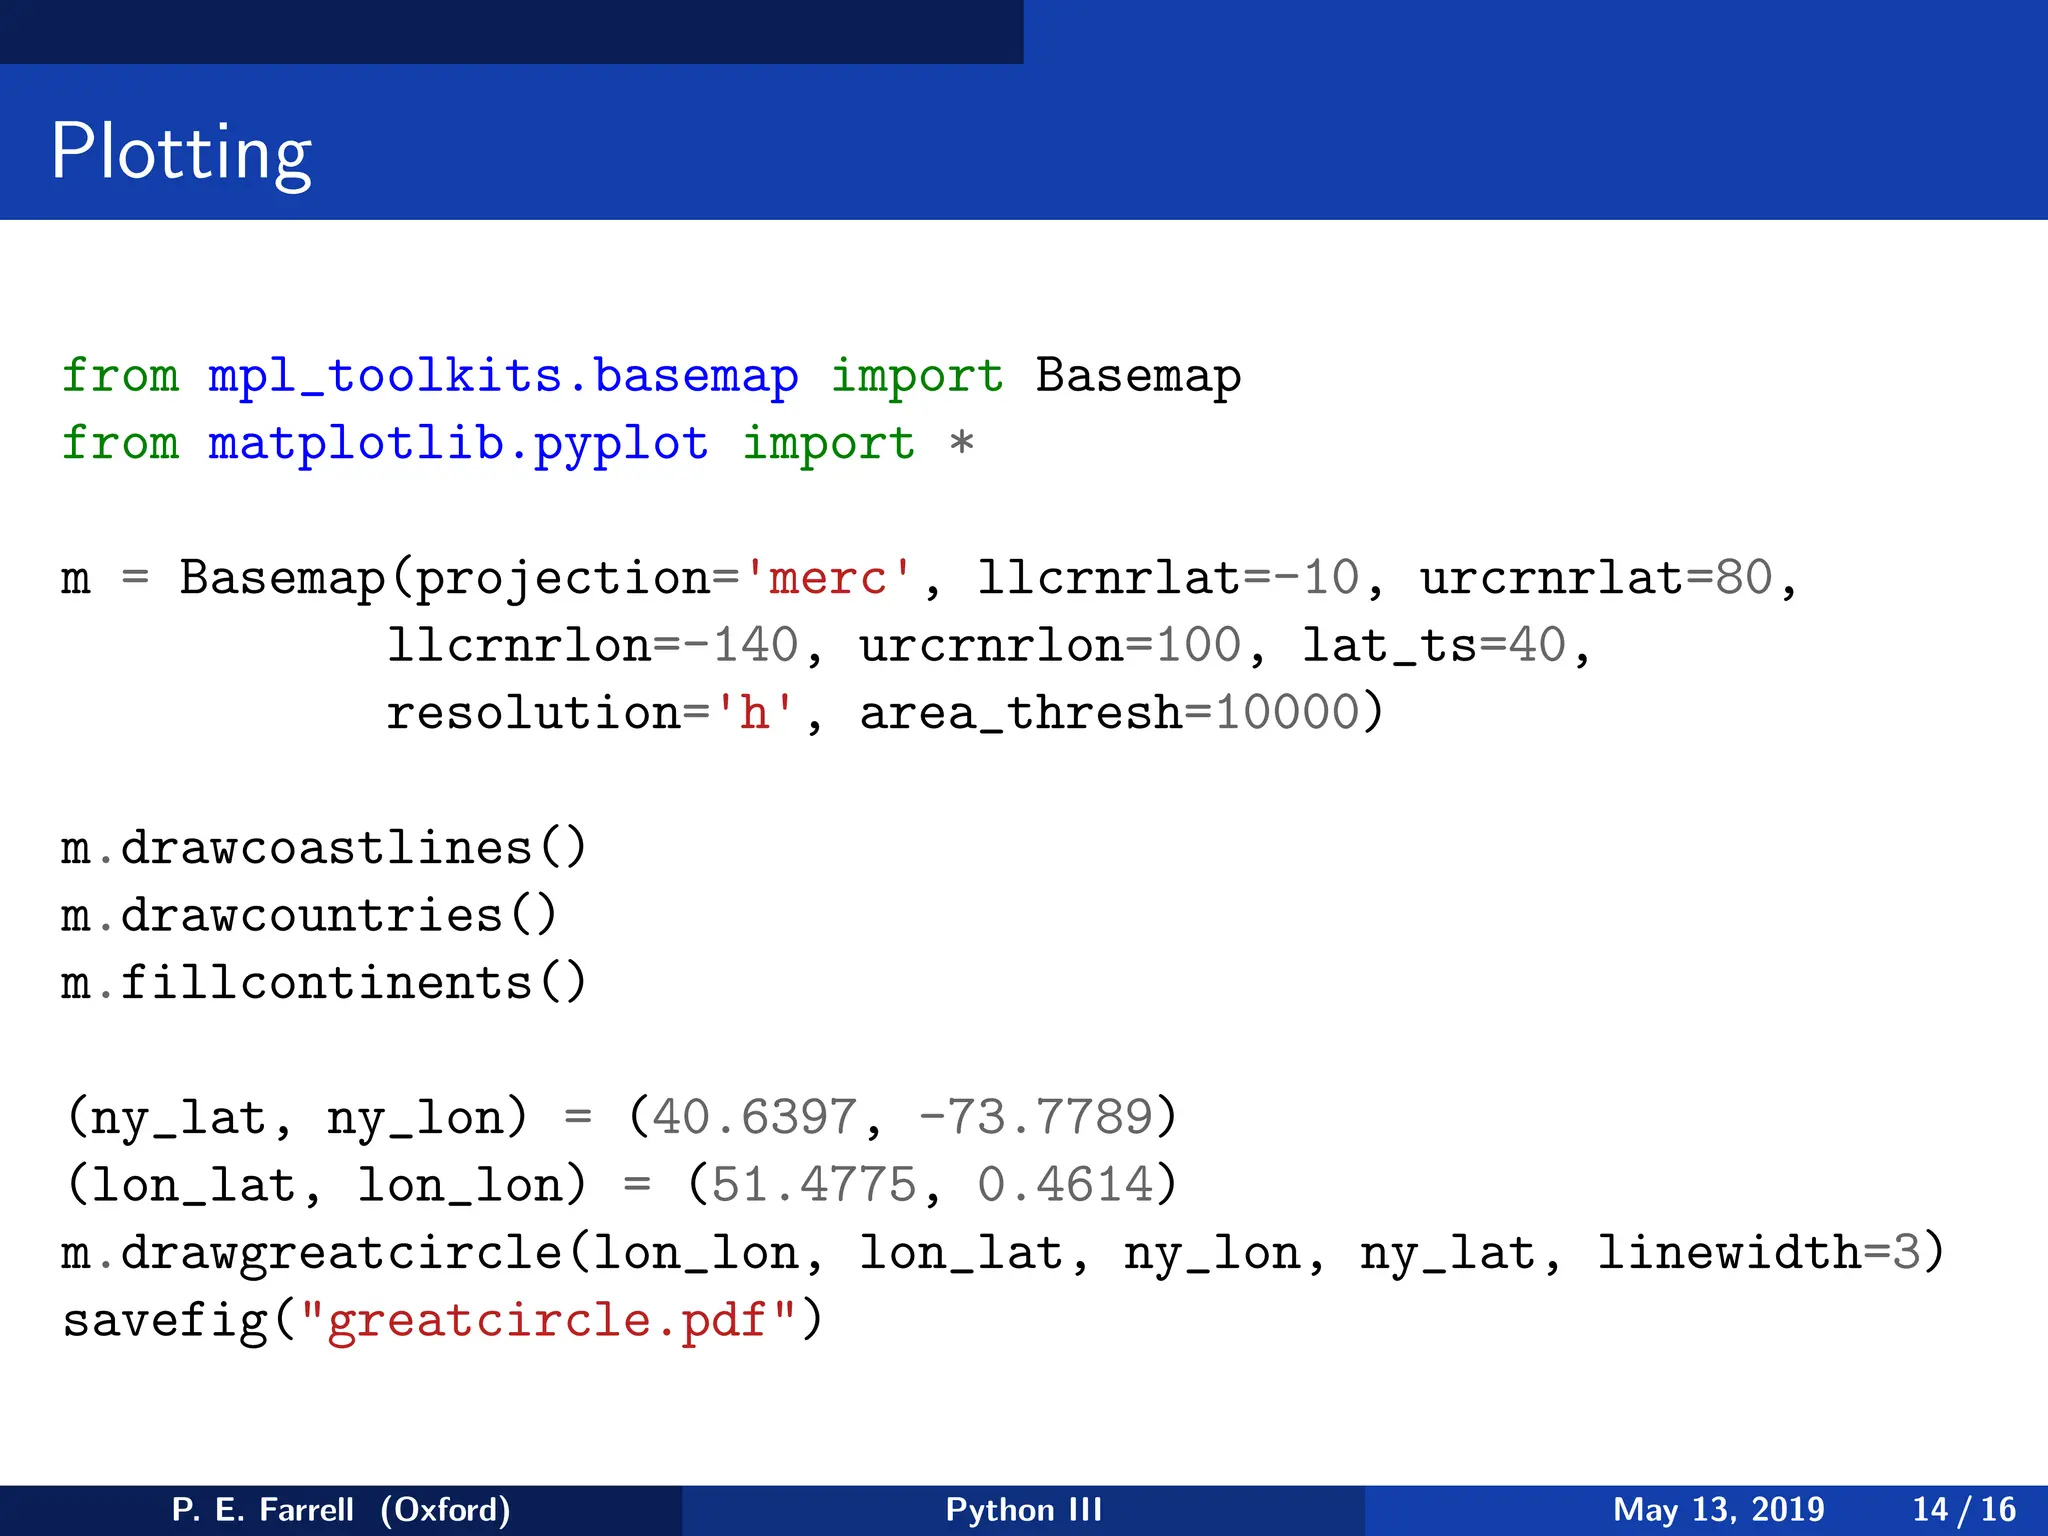Click the 'lat_ts=40' argument

pos(1433,646)
